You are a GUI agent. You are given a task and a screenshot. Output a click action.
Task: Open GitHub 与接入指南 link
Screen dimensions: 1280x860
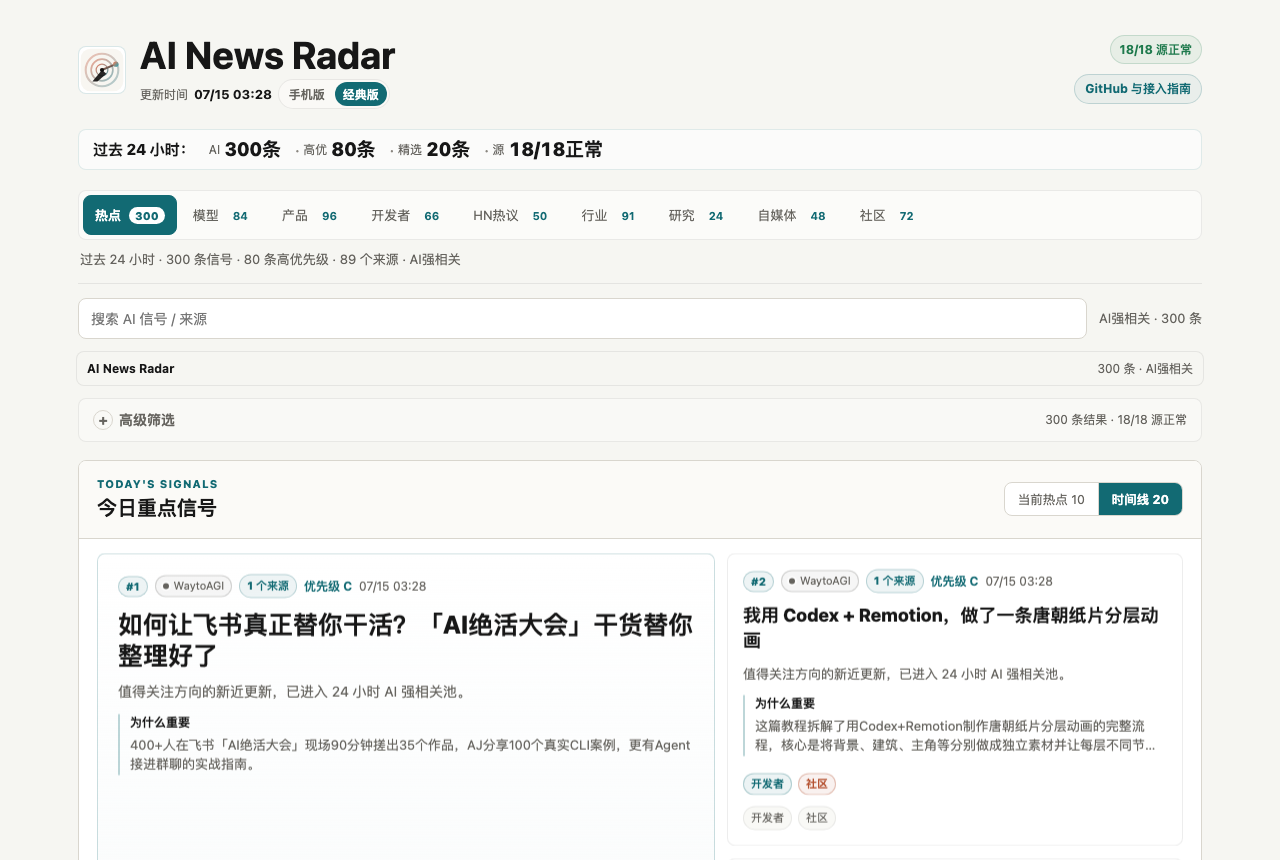[1138, 89]
